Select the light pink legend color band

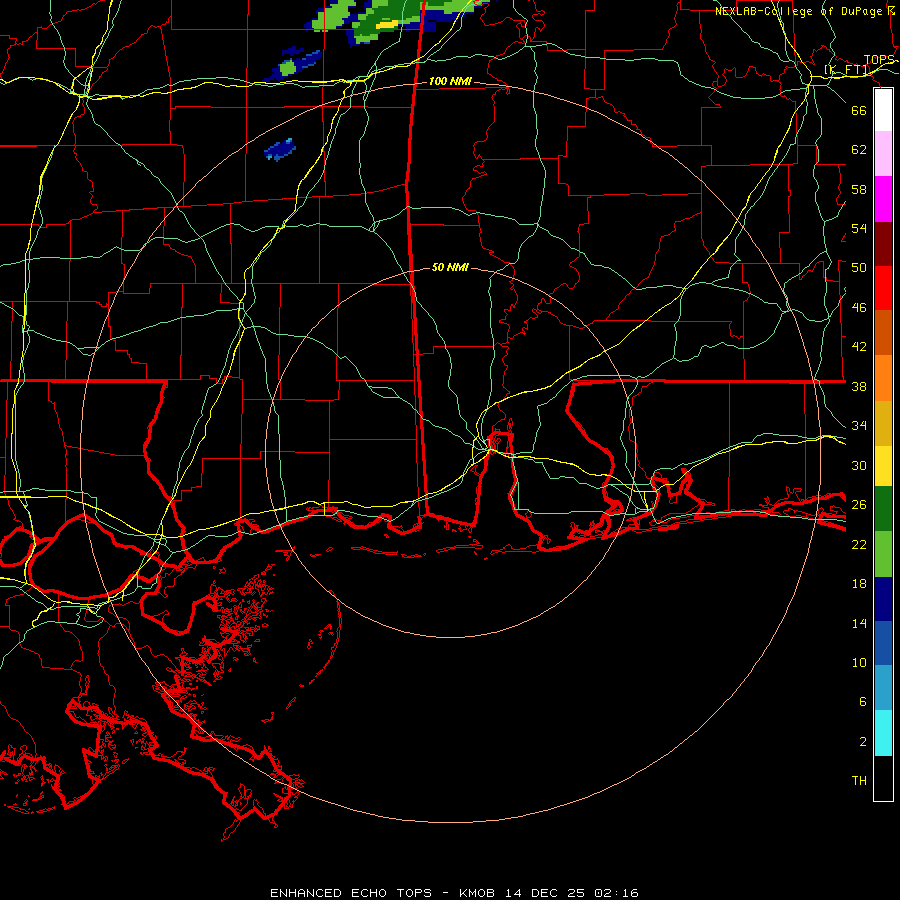883,154
